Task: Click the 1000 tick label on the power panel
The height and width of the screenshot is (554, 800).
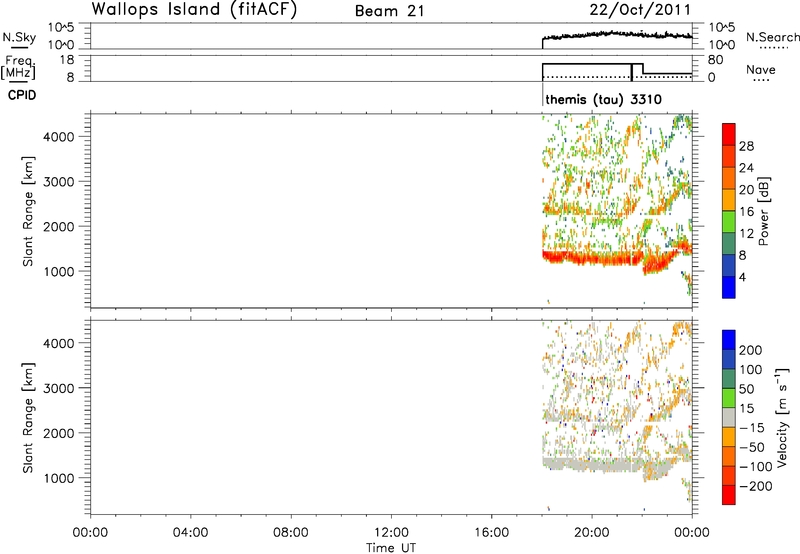Action: [59, 272]
